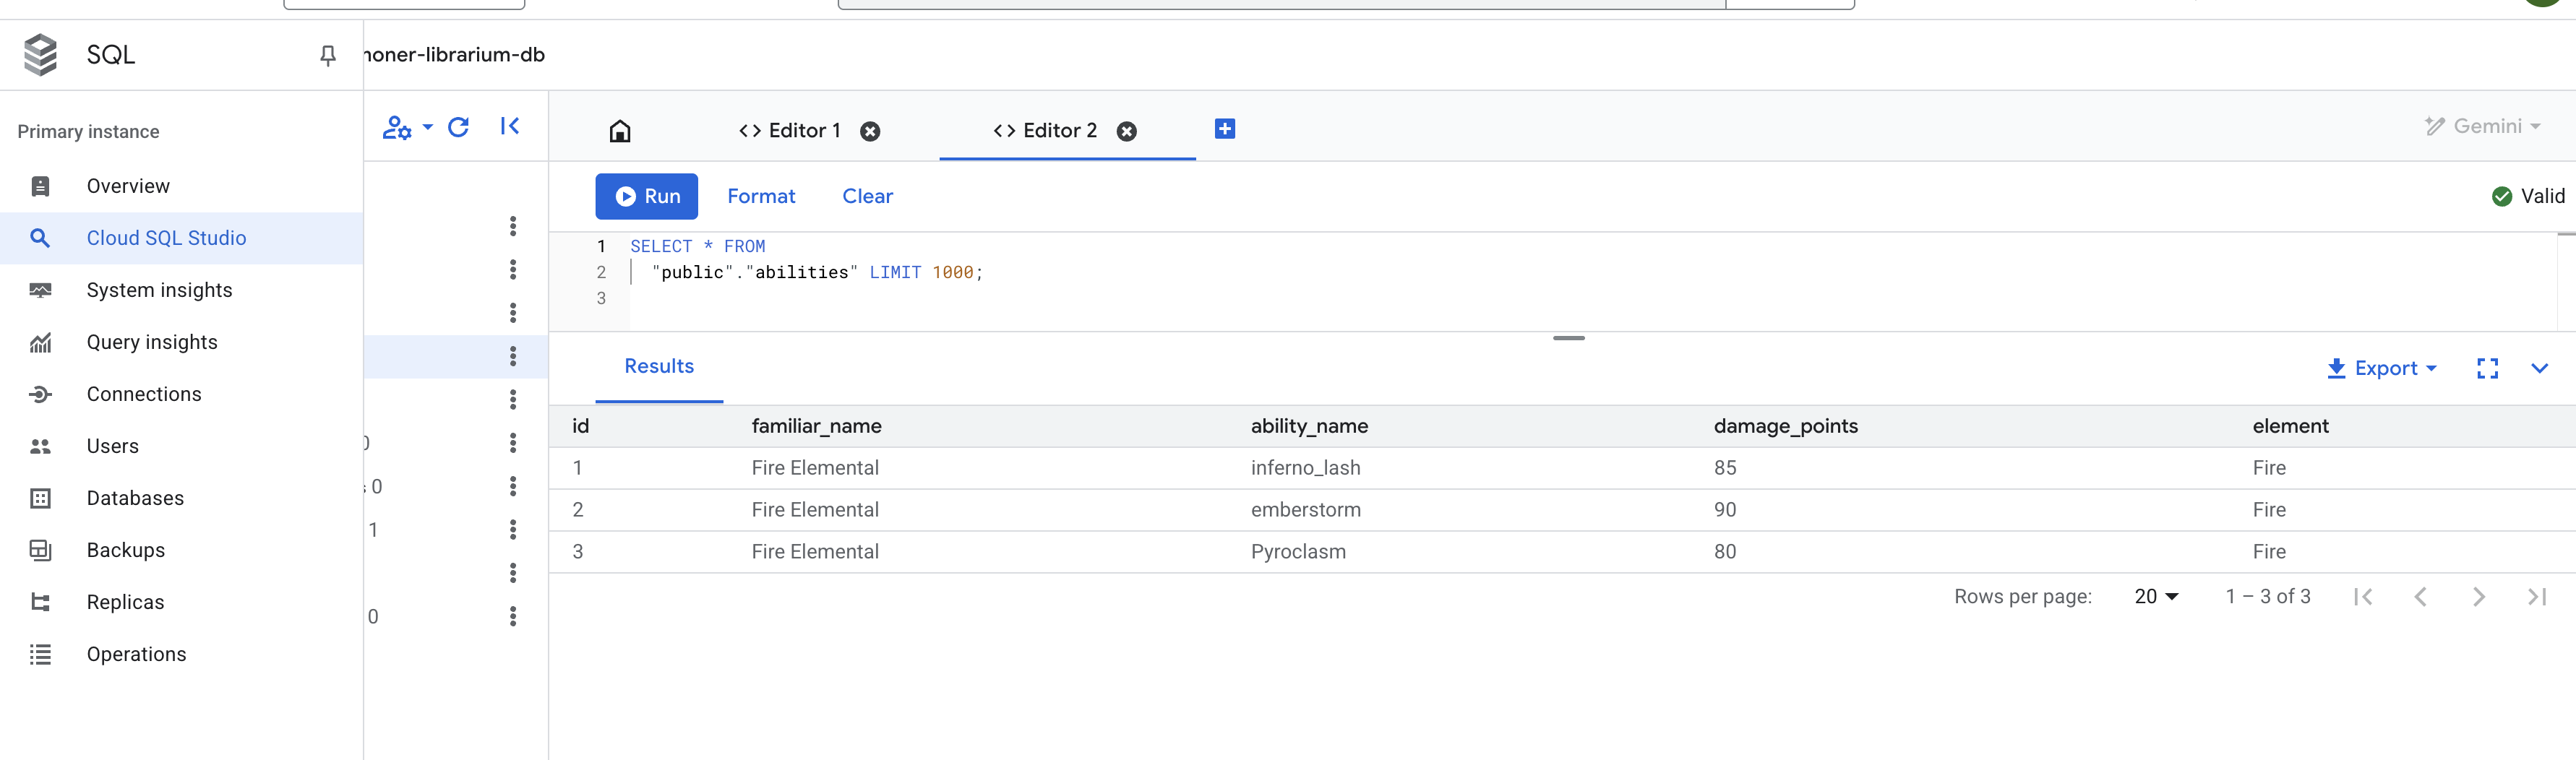
Task: Open user settings dropdown in explorer
Action: 407,127
